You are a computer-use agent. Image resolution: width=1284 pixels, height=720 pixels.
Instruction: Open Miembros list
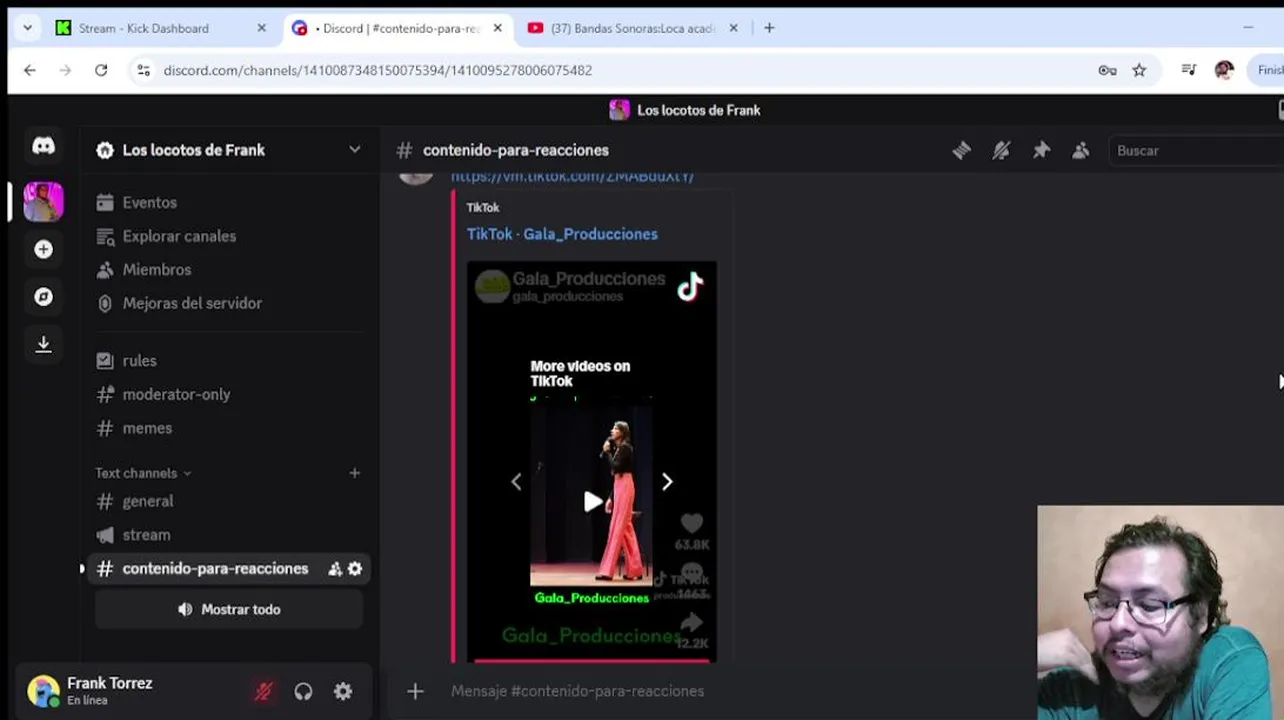pos(228,270)
